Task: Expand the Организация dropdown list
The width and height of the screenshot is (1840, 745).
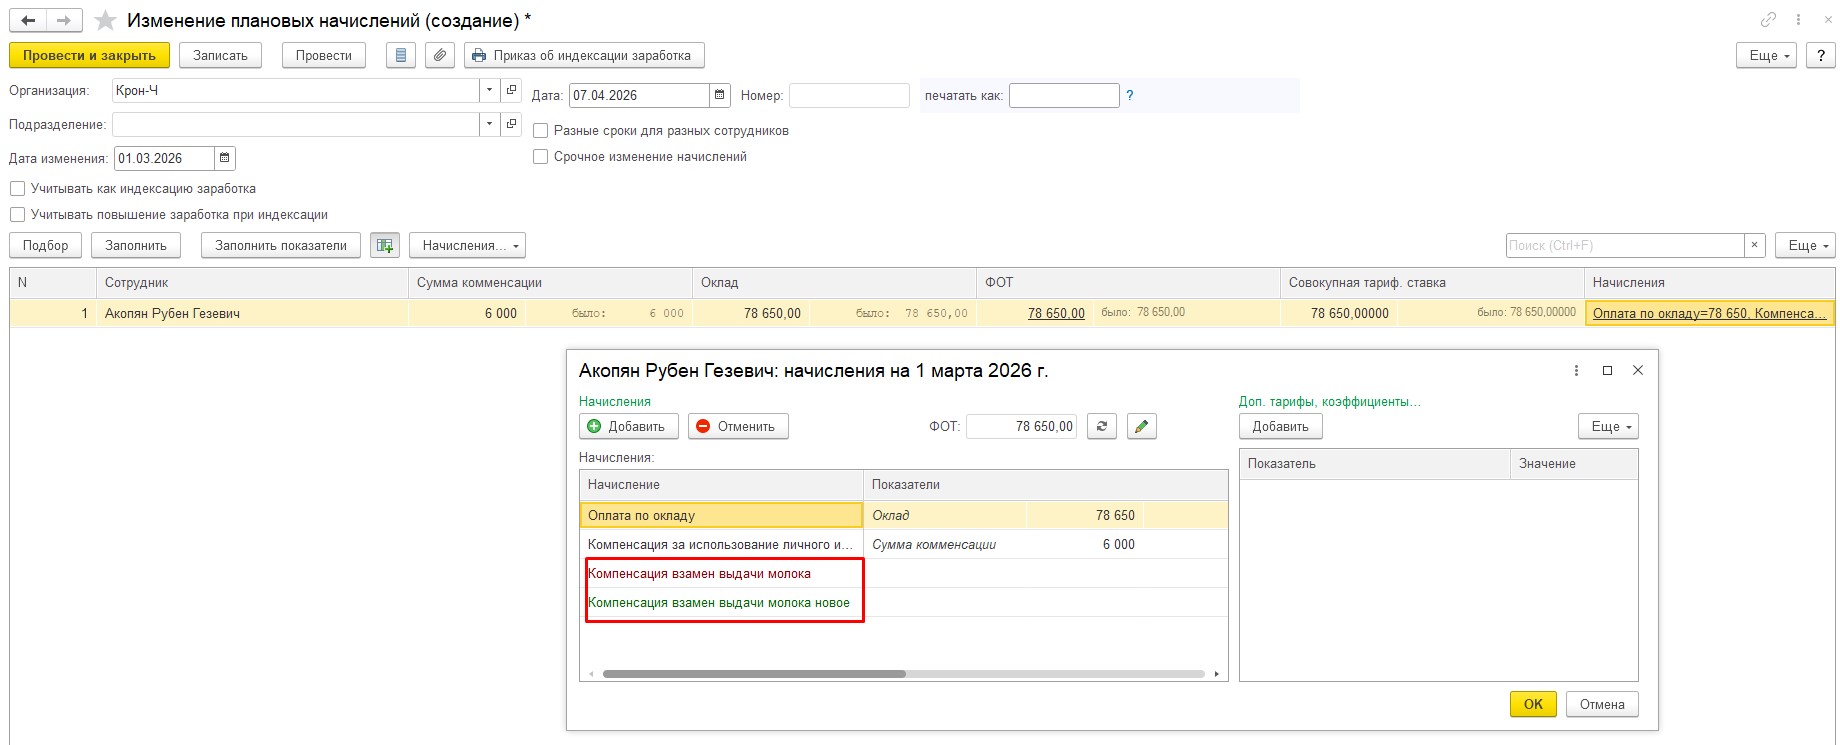Action: click(x=489, y=90)
